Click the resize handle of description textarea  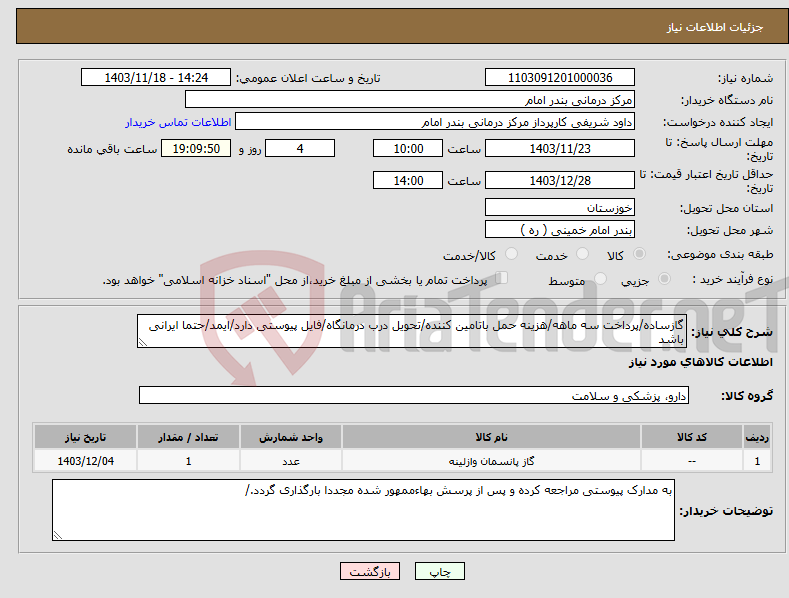pyautogui.click(x=143, y=342)
